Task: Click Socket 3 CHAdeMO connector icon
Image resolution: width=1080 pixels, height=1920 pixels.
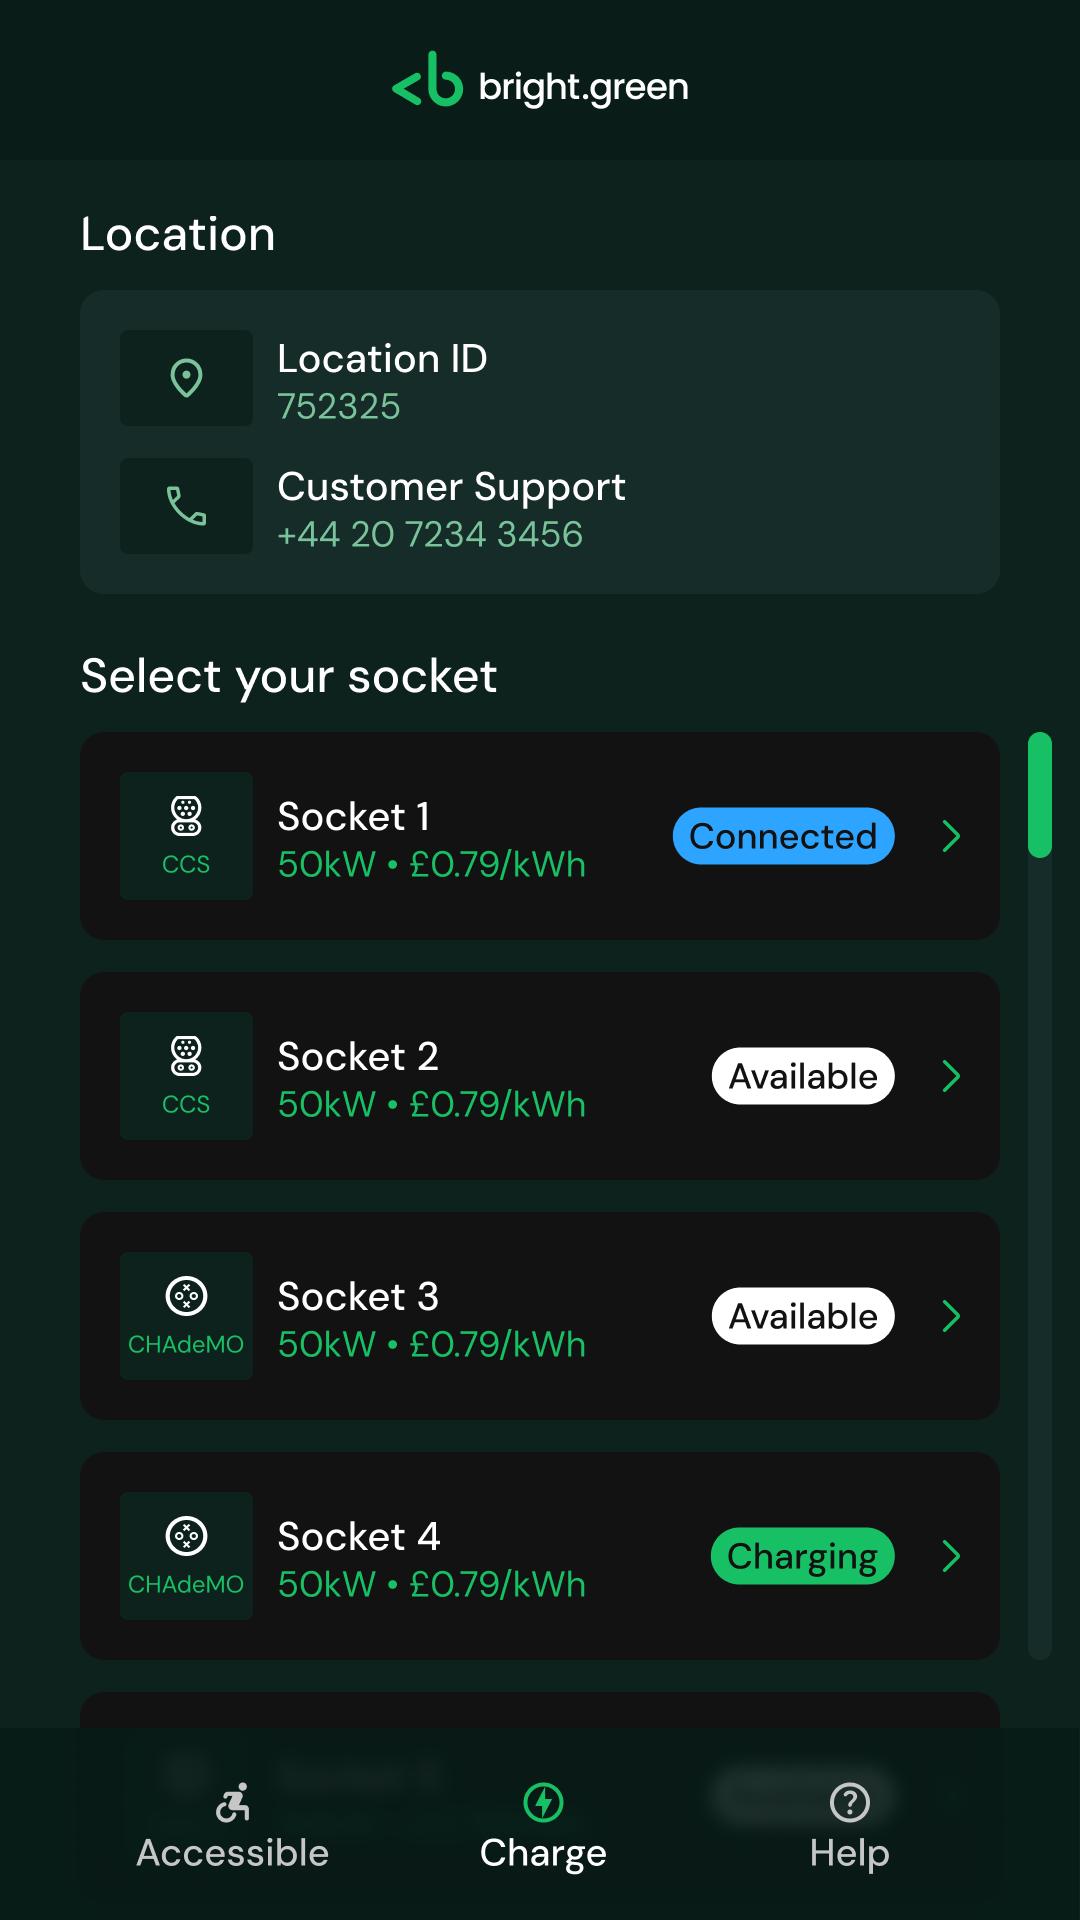Action: point(186,1296)
